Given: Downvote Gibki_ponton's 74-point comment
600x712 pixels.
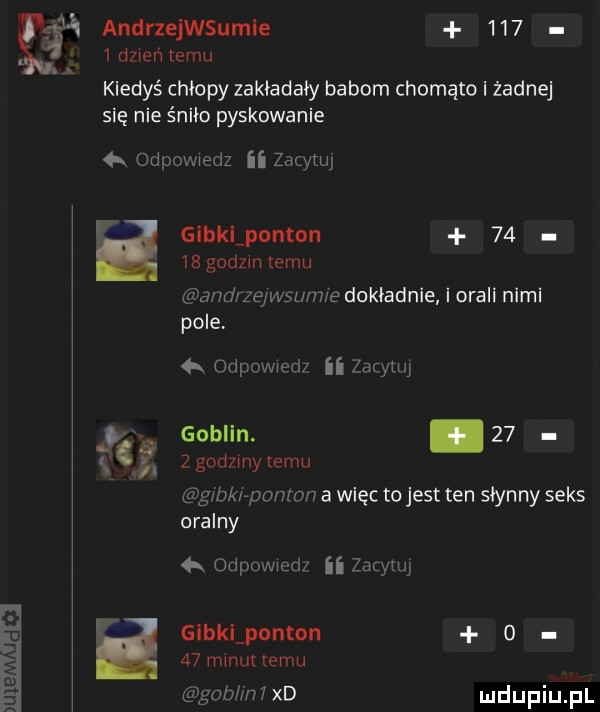Looking at the screenshot, I should click(x=549, y=237).
